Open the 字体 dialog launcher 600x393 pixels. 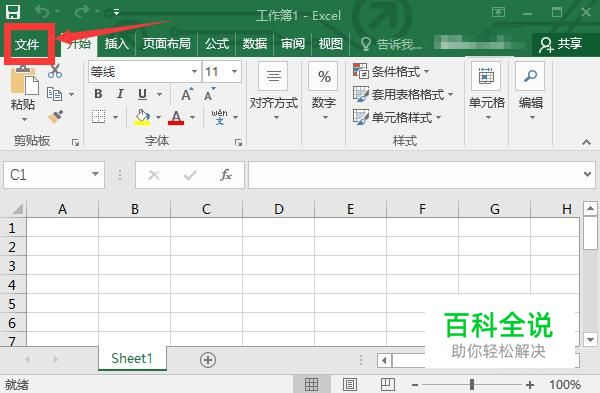coord(239,143)
